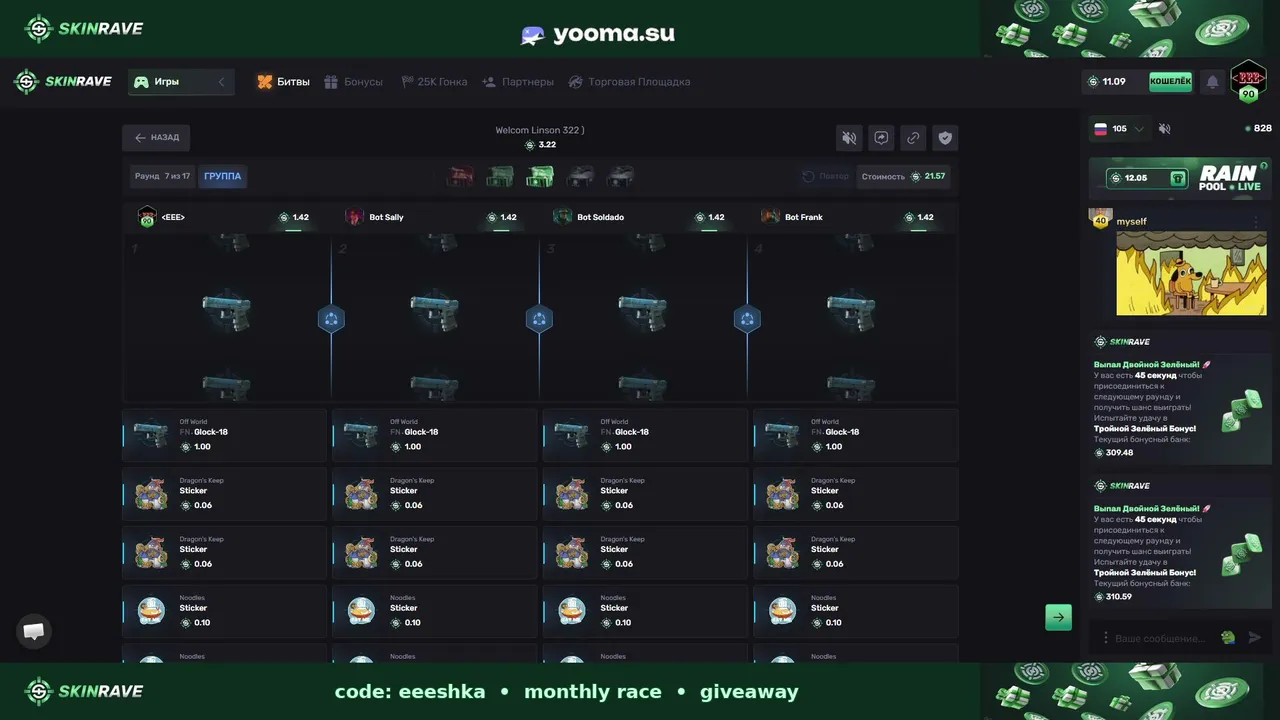Select the first red case icon

(x=460, y=177)
